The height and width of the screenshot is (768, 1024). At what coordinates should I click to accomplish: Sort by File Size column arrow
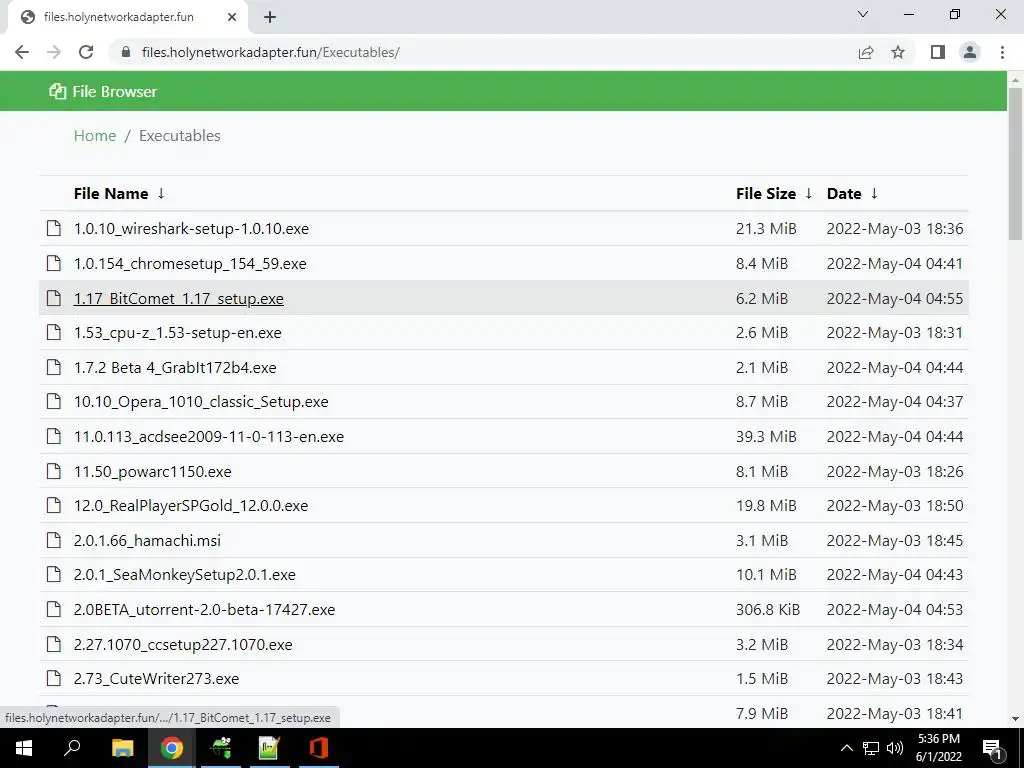coord(808,193)
